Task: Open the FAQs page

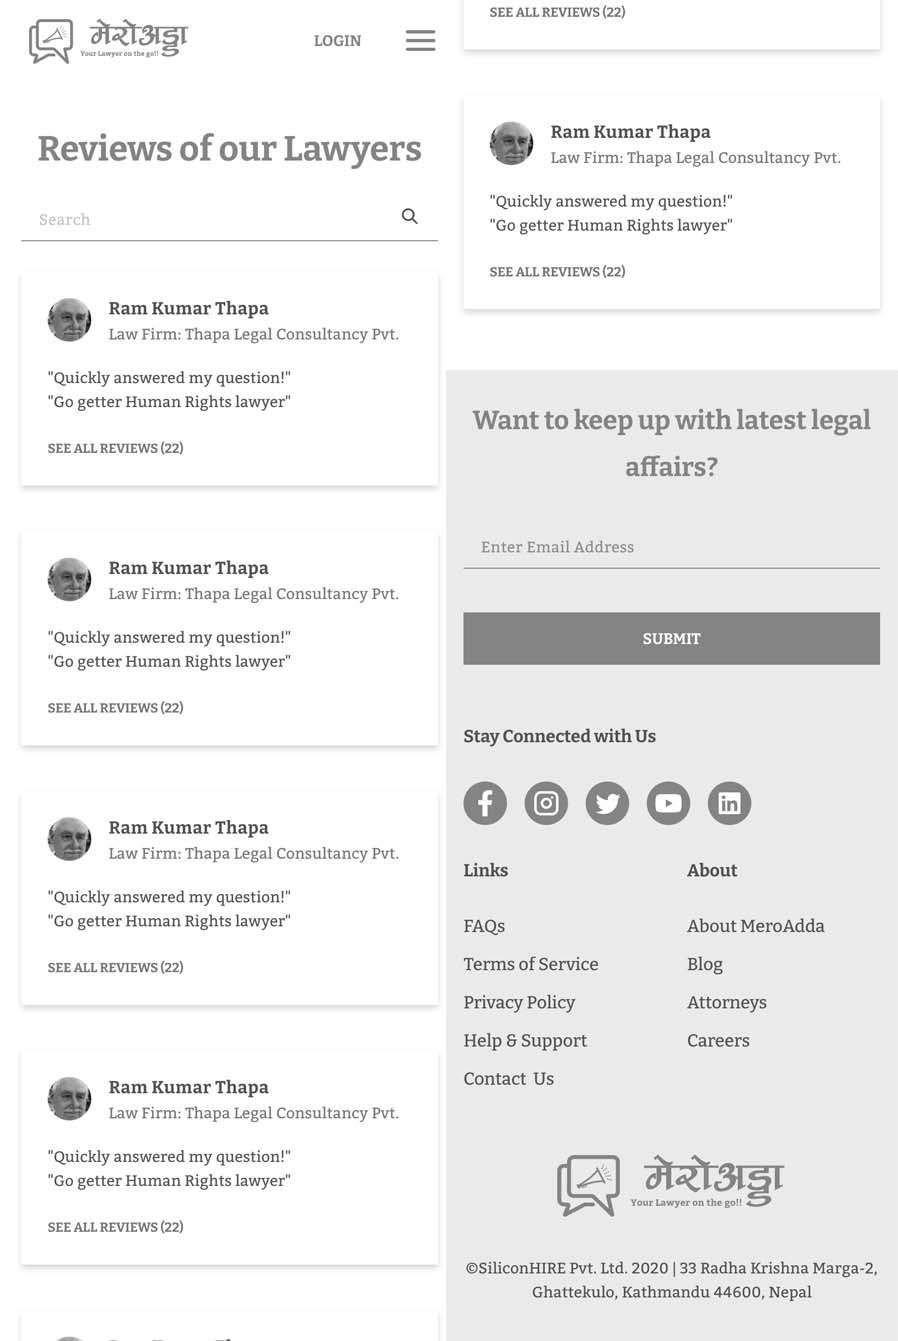Action: point(484,926)
